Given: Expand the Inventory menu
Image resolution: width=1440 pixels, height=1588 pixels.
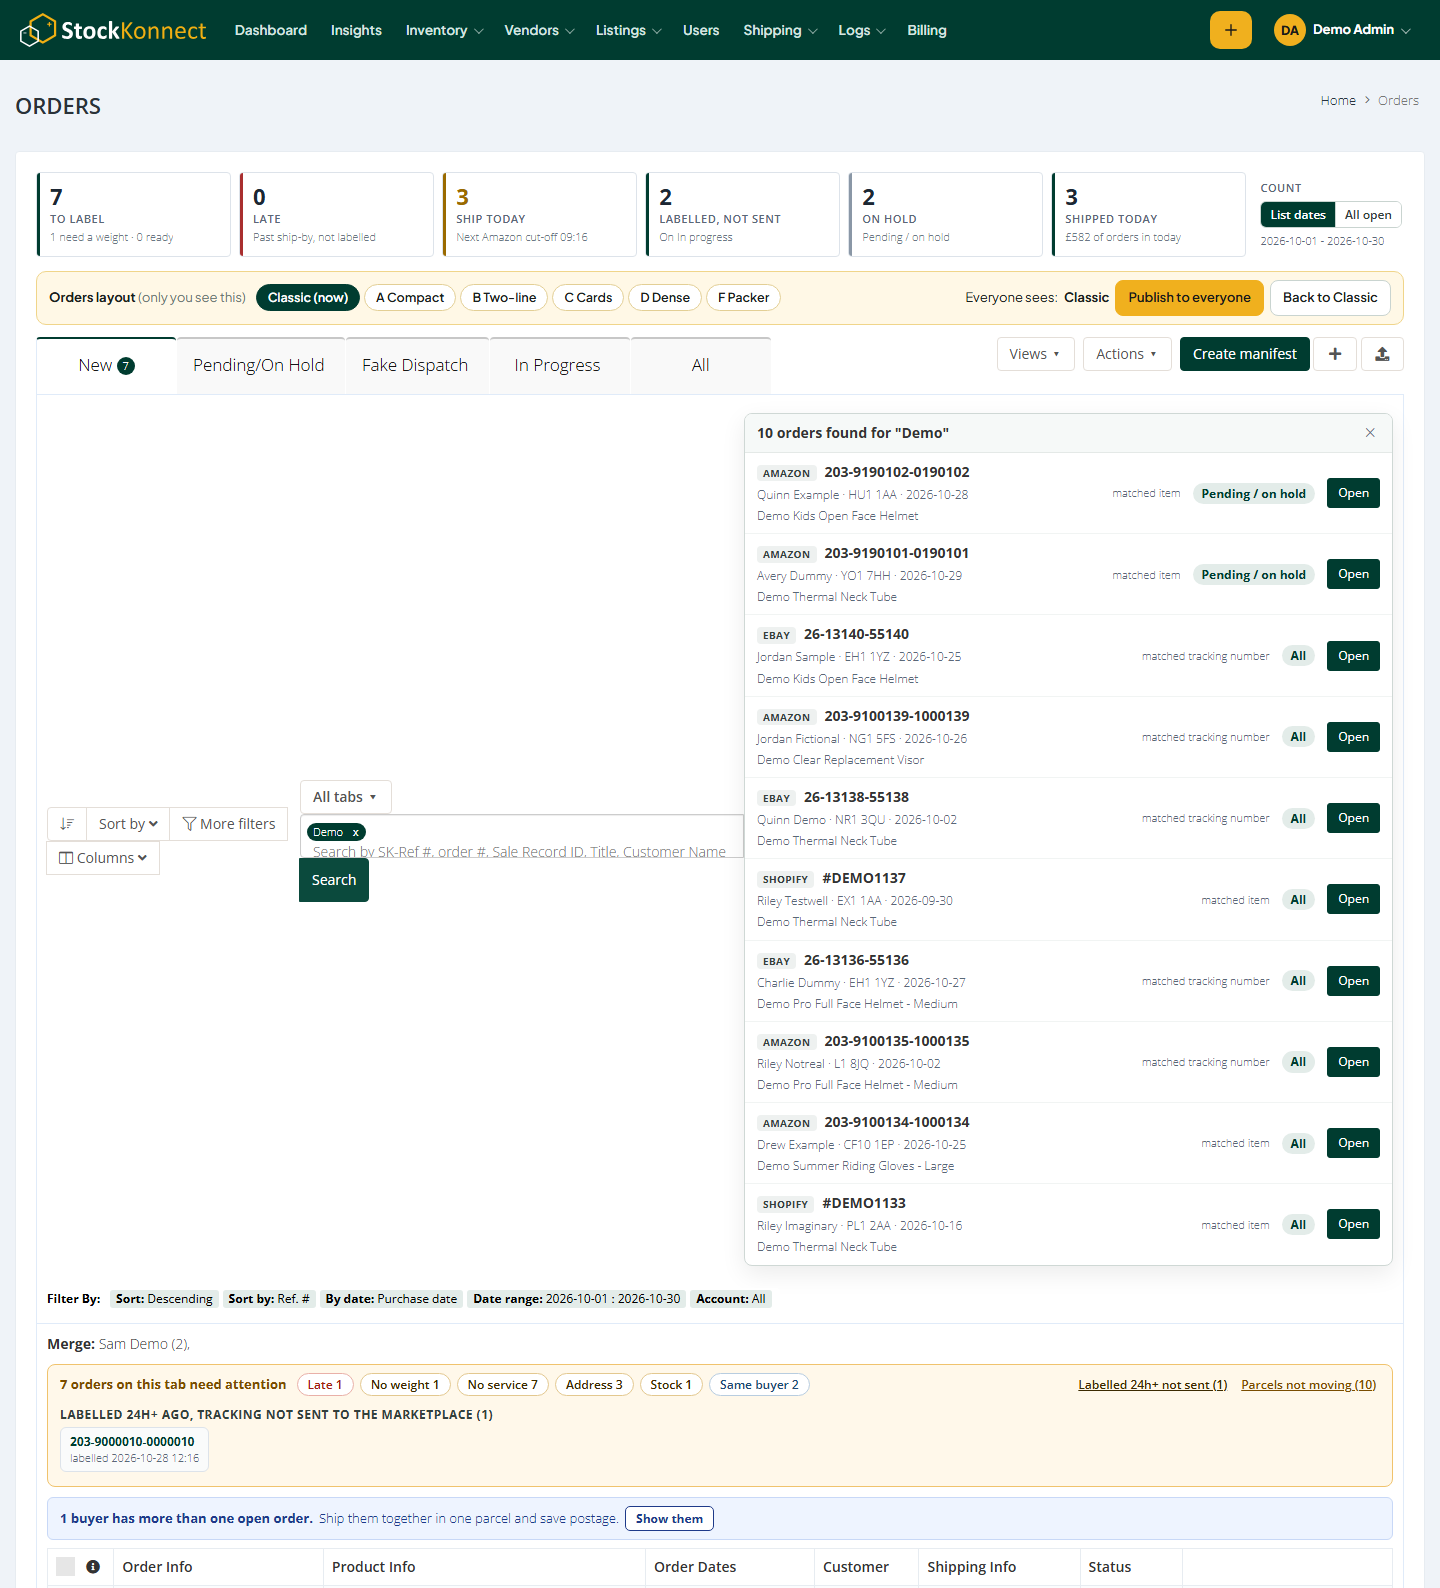Looking at the screenshot, I should [444, 30].
